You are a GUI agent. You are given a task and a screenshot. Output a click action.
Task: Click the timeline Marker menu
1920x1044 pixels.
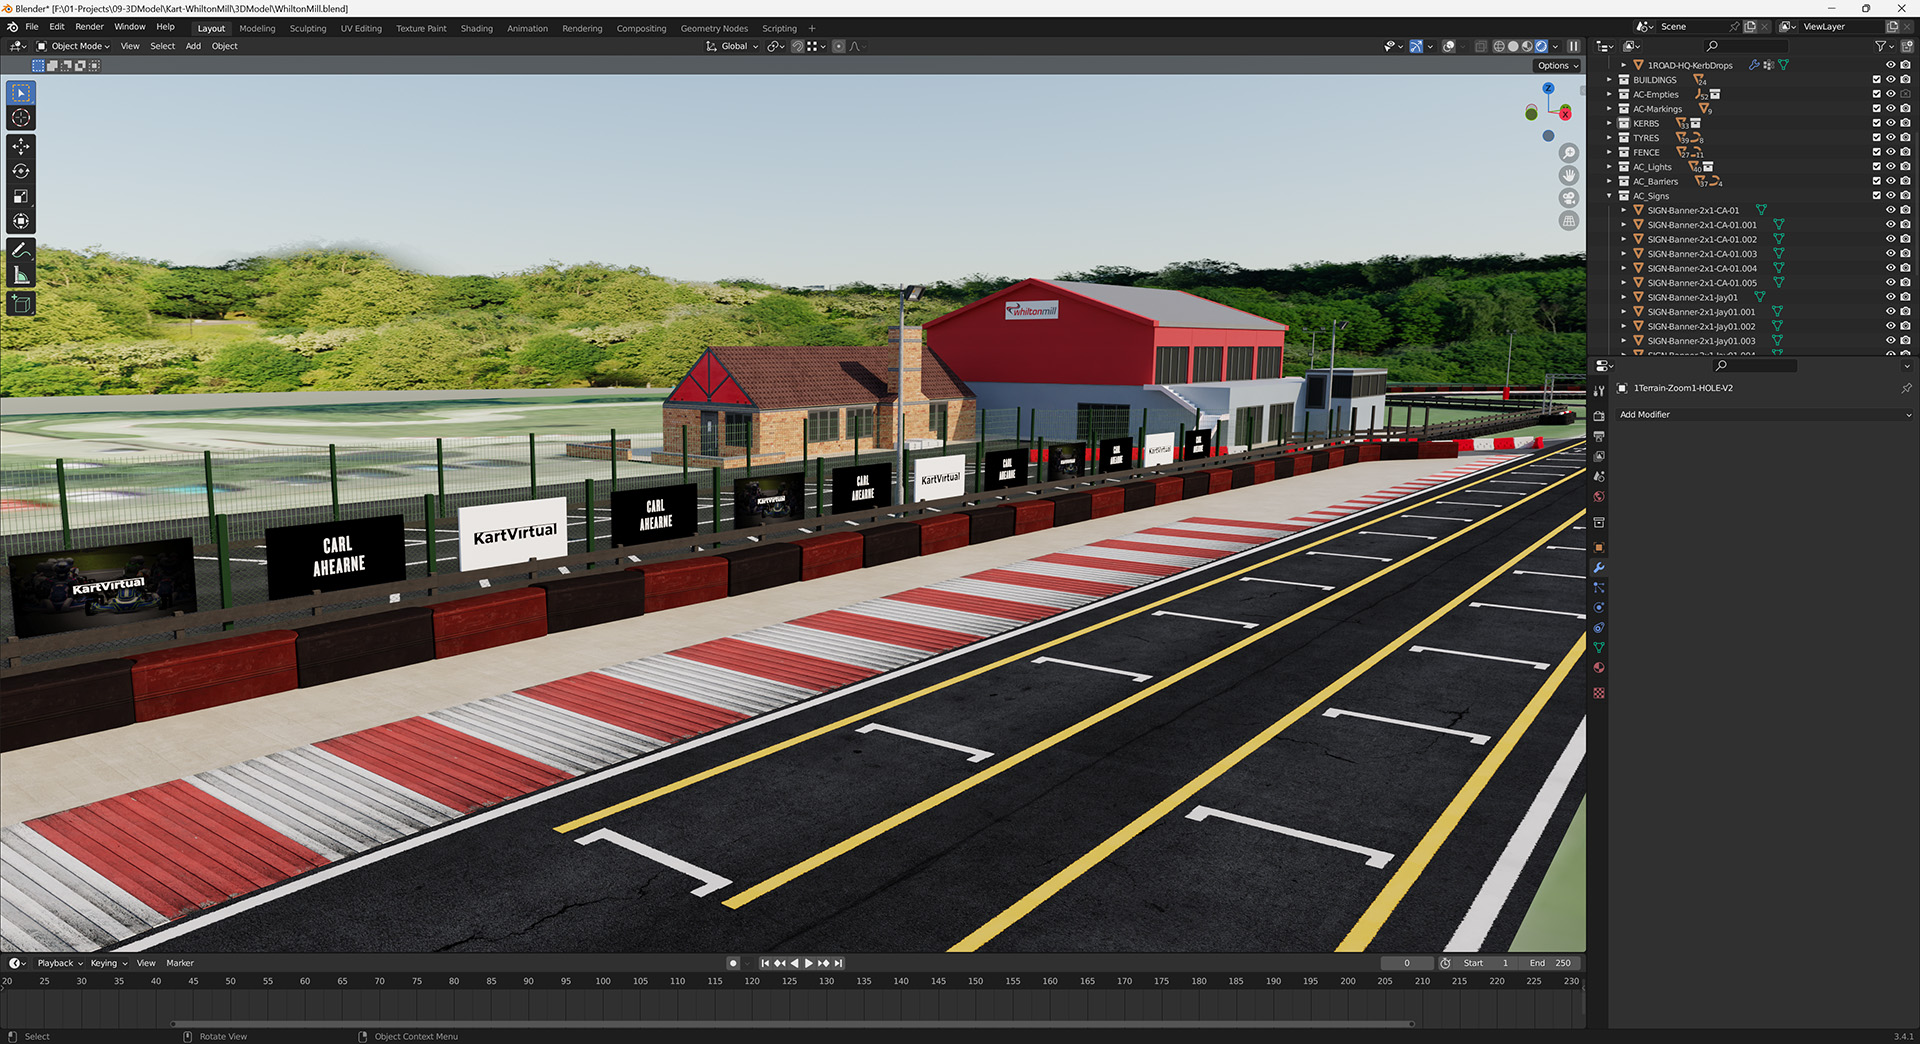(180, 963)
